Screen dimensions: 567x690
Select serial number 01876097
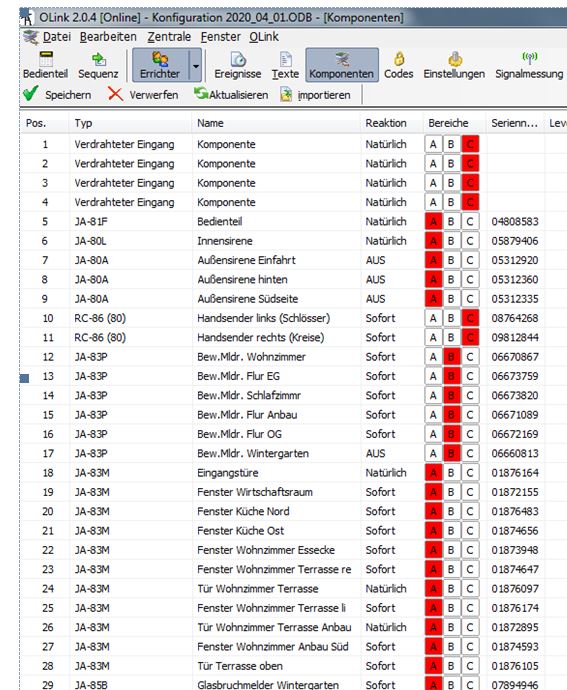tap(515, 589)
